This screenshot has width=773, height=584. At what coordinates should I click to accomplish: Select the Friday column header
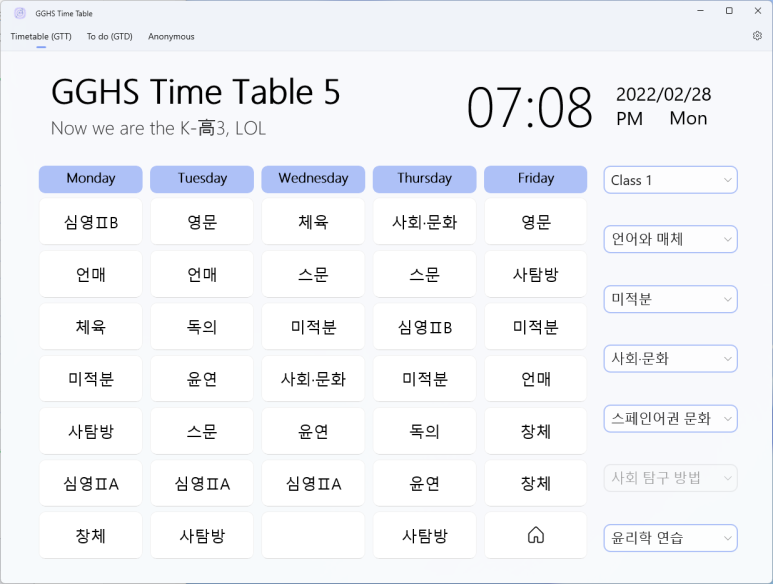point(536,179)
